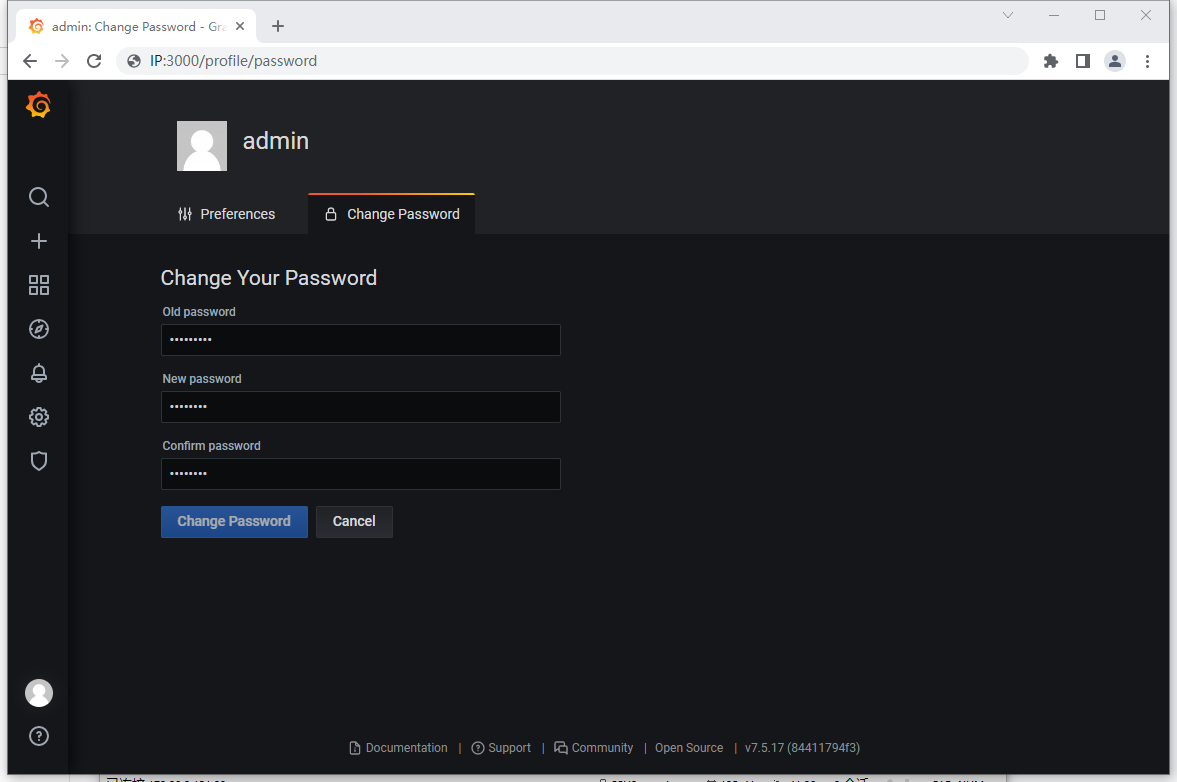Click the site info globe icon
This screenshot has height=782, width=1177.
coord(134,61)
